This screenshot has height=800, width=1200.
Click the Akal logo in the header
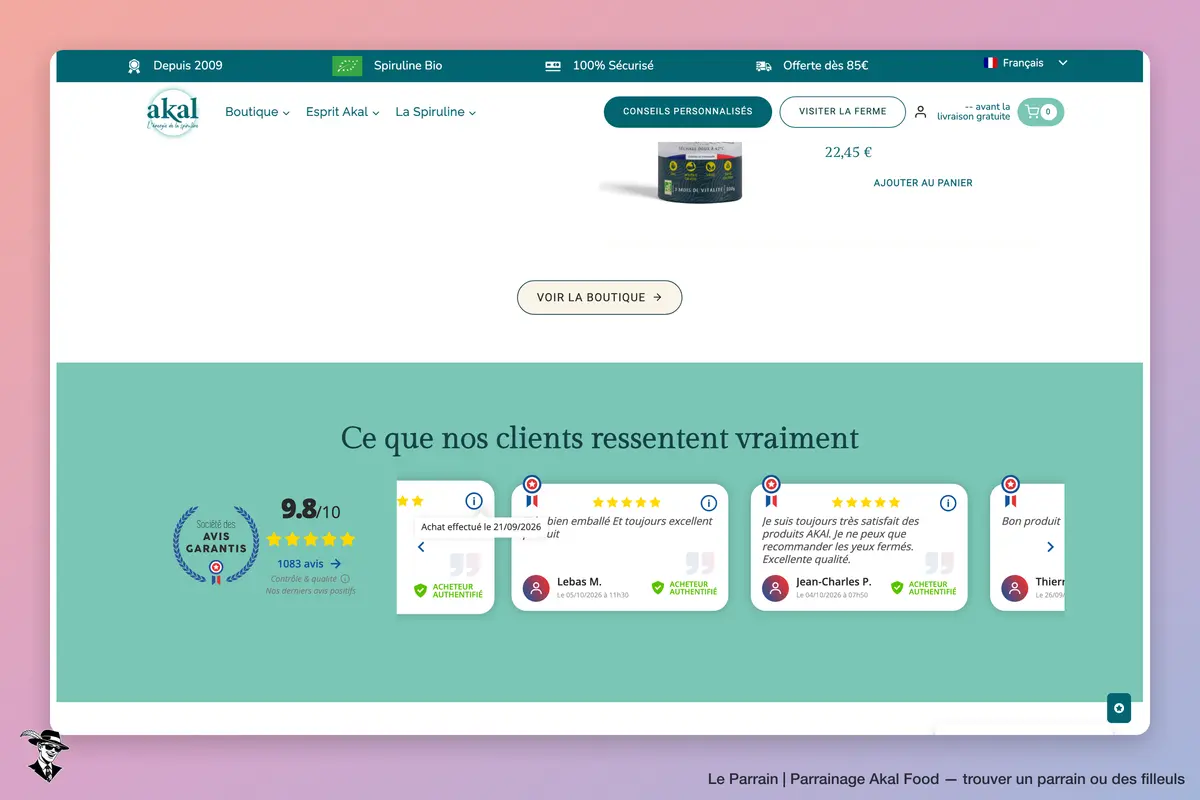coord(173,113)
